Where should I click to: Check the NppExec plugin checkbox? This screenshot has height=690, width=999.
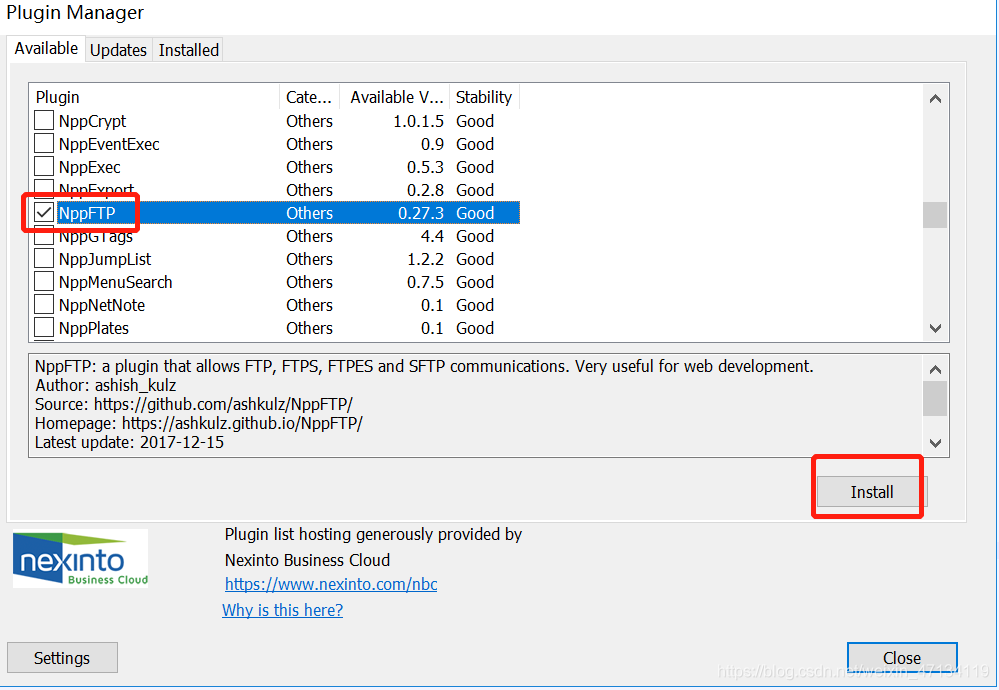[x=44, y=166]
